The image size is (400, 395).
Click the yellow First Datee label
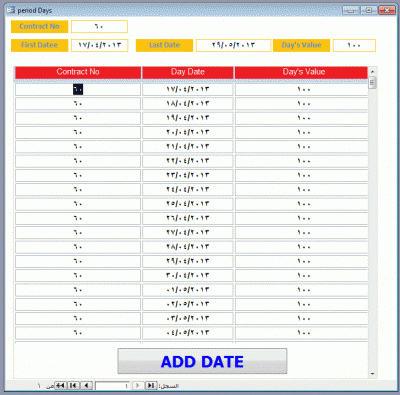[39, 45]
